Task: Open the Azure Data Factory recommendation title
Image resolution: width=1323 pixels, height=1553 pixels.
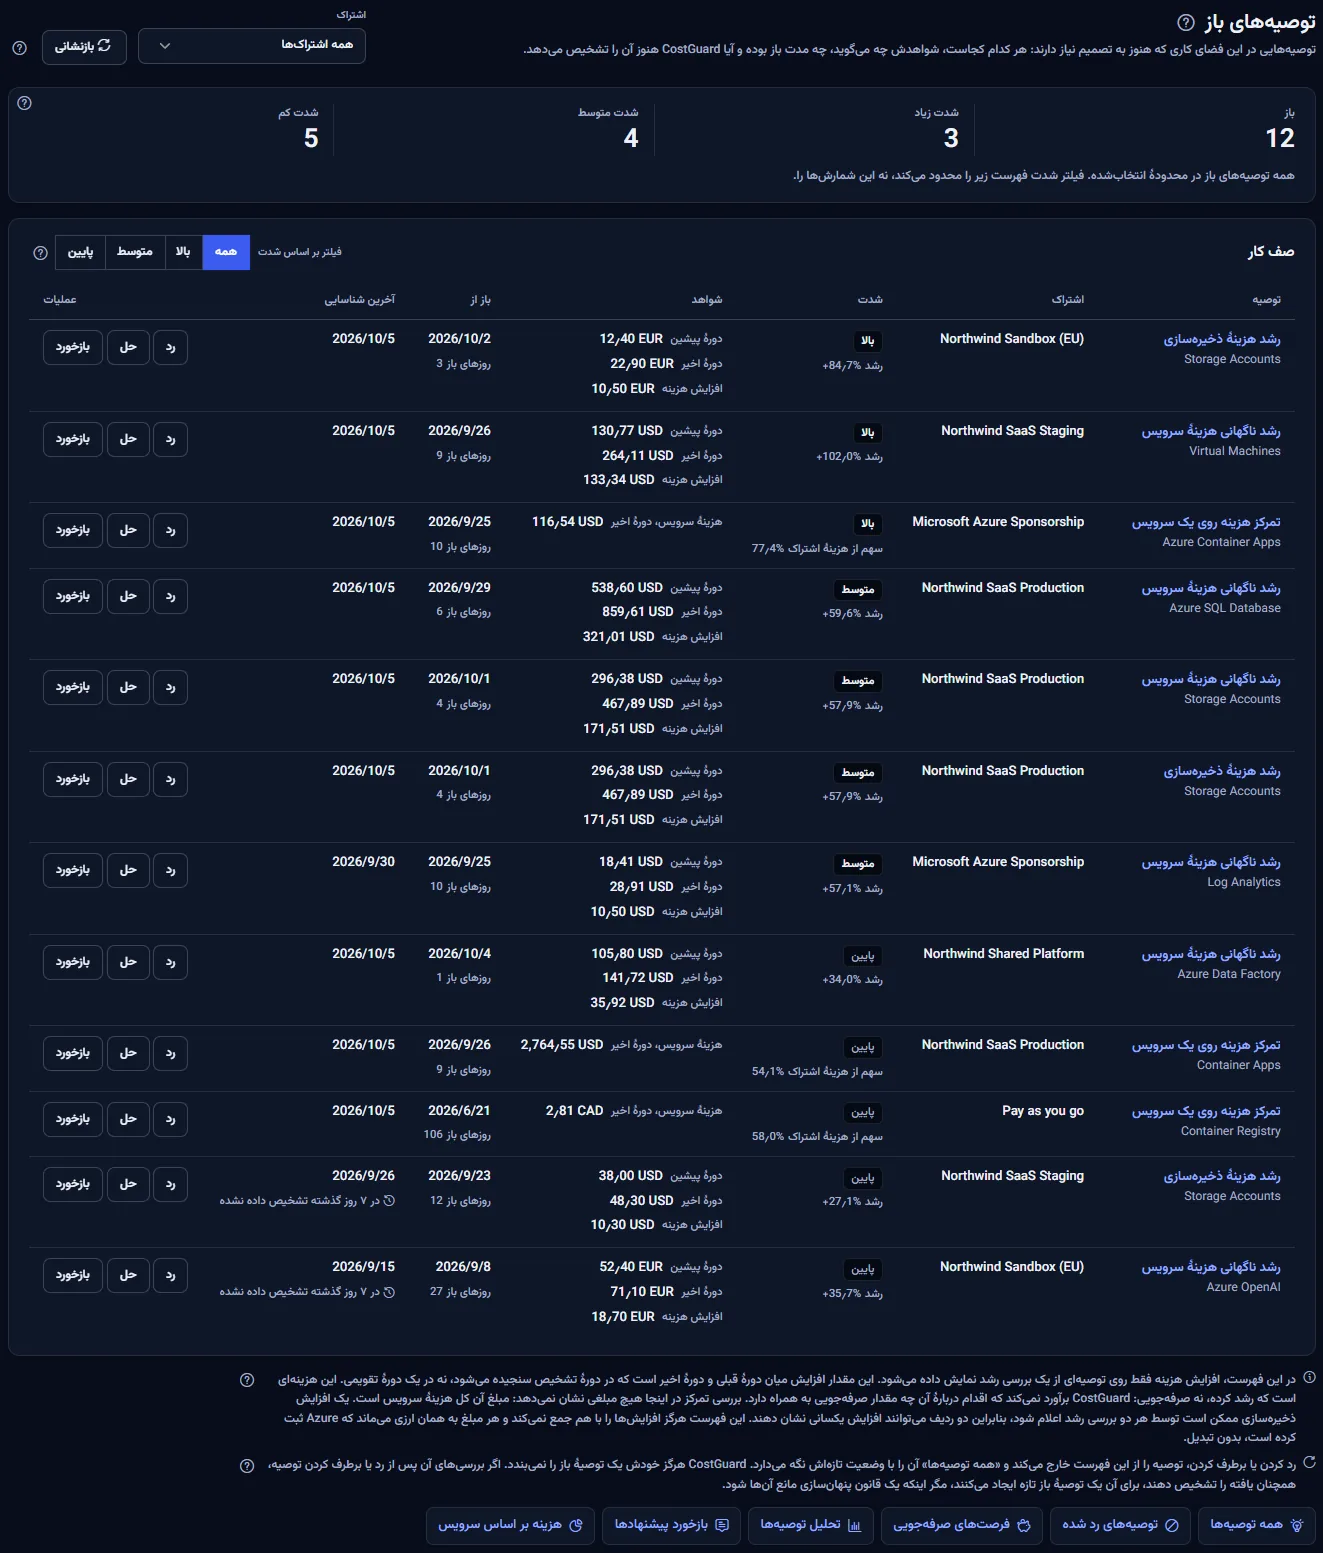Action: pos(1211,954)
